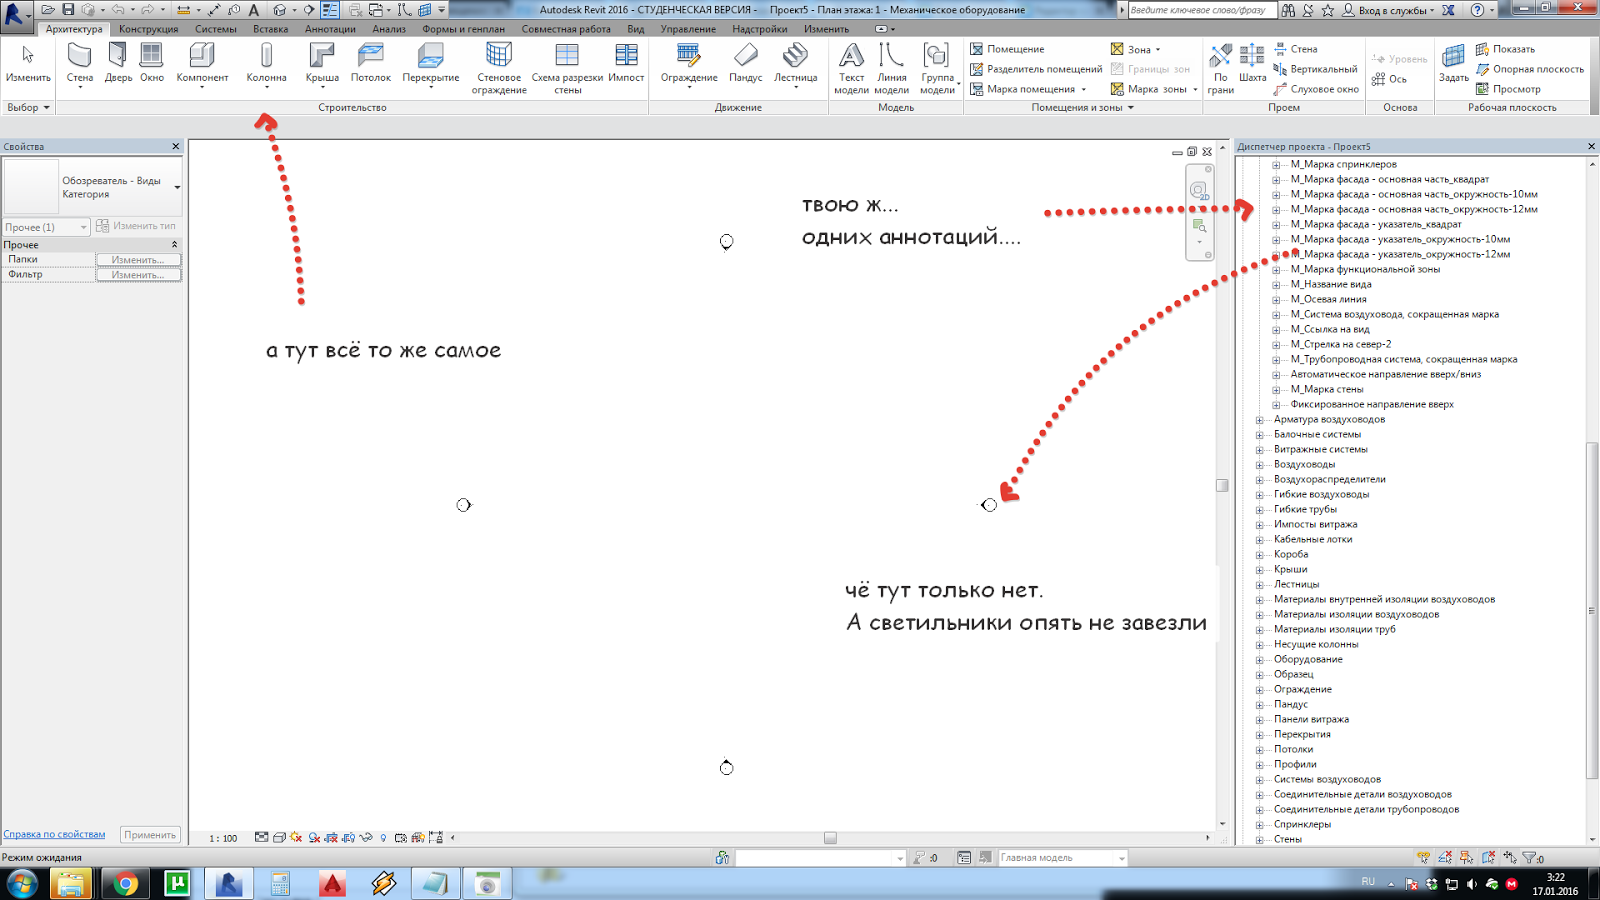The width and height of the screenshot is (1600, 900).
Task: Select Оборудование in project browser
Action: (x=1308, y=659)
